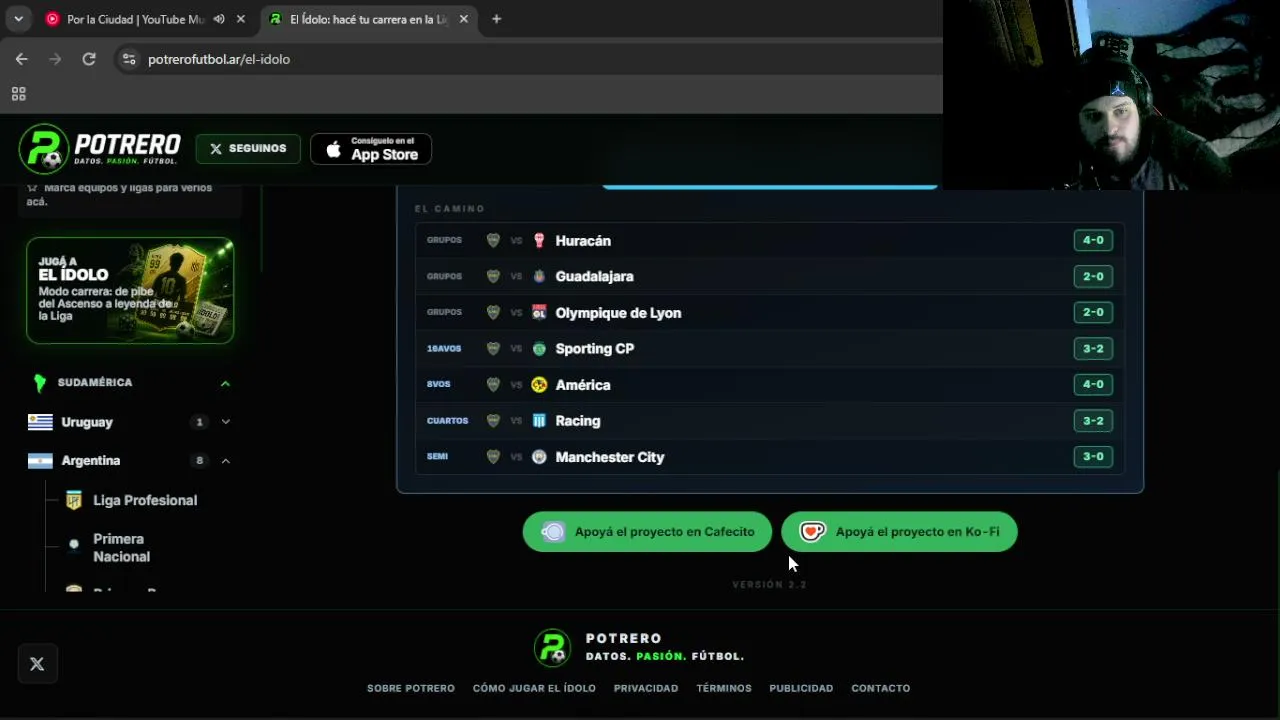Select the Huracán team name
The height and width of the screenshot is (720, 1280).
(x=583, y=241)
